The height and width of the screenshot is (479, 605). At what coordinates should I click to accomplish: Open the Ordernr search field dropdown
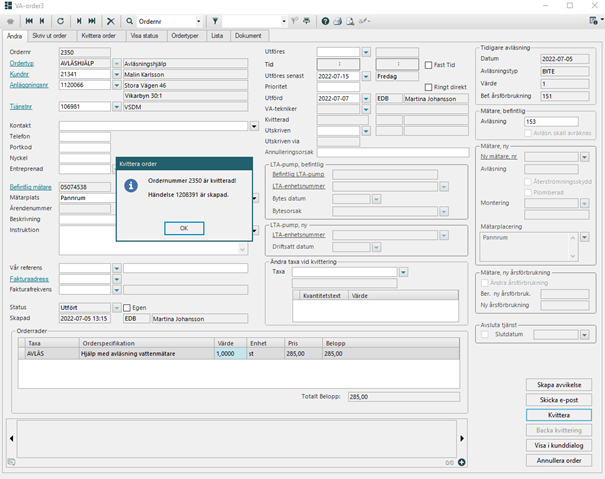coord(199,21)
